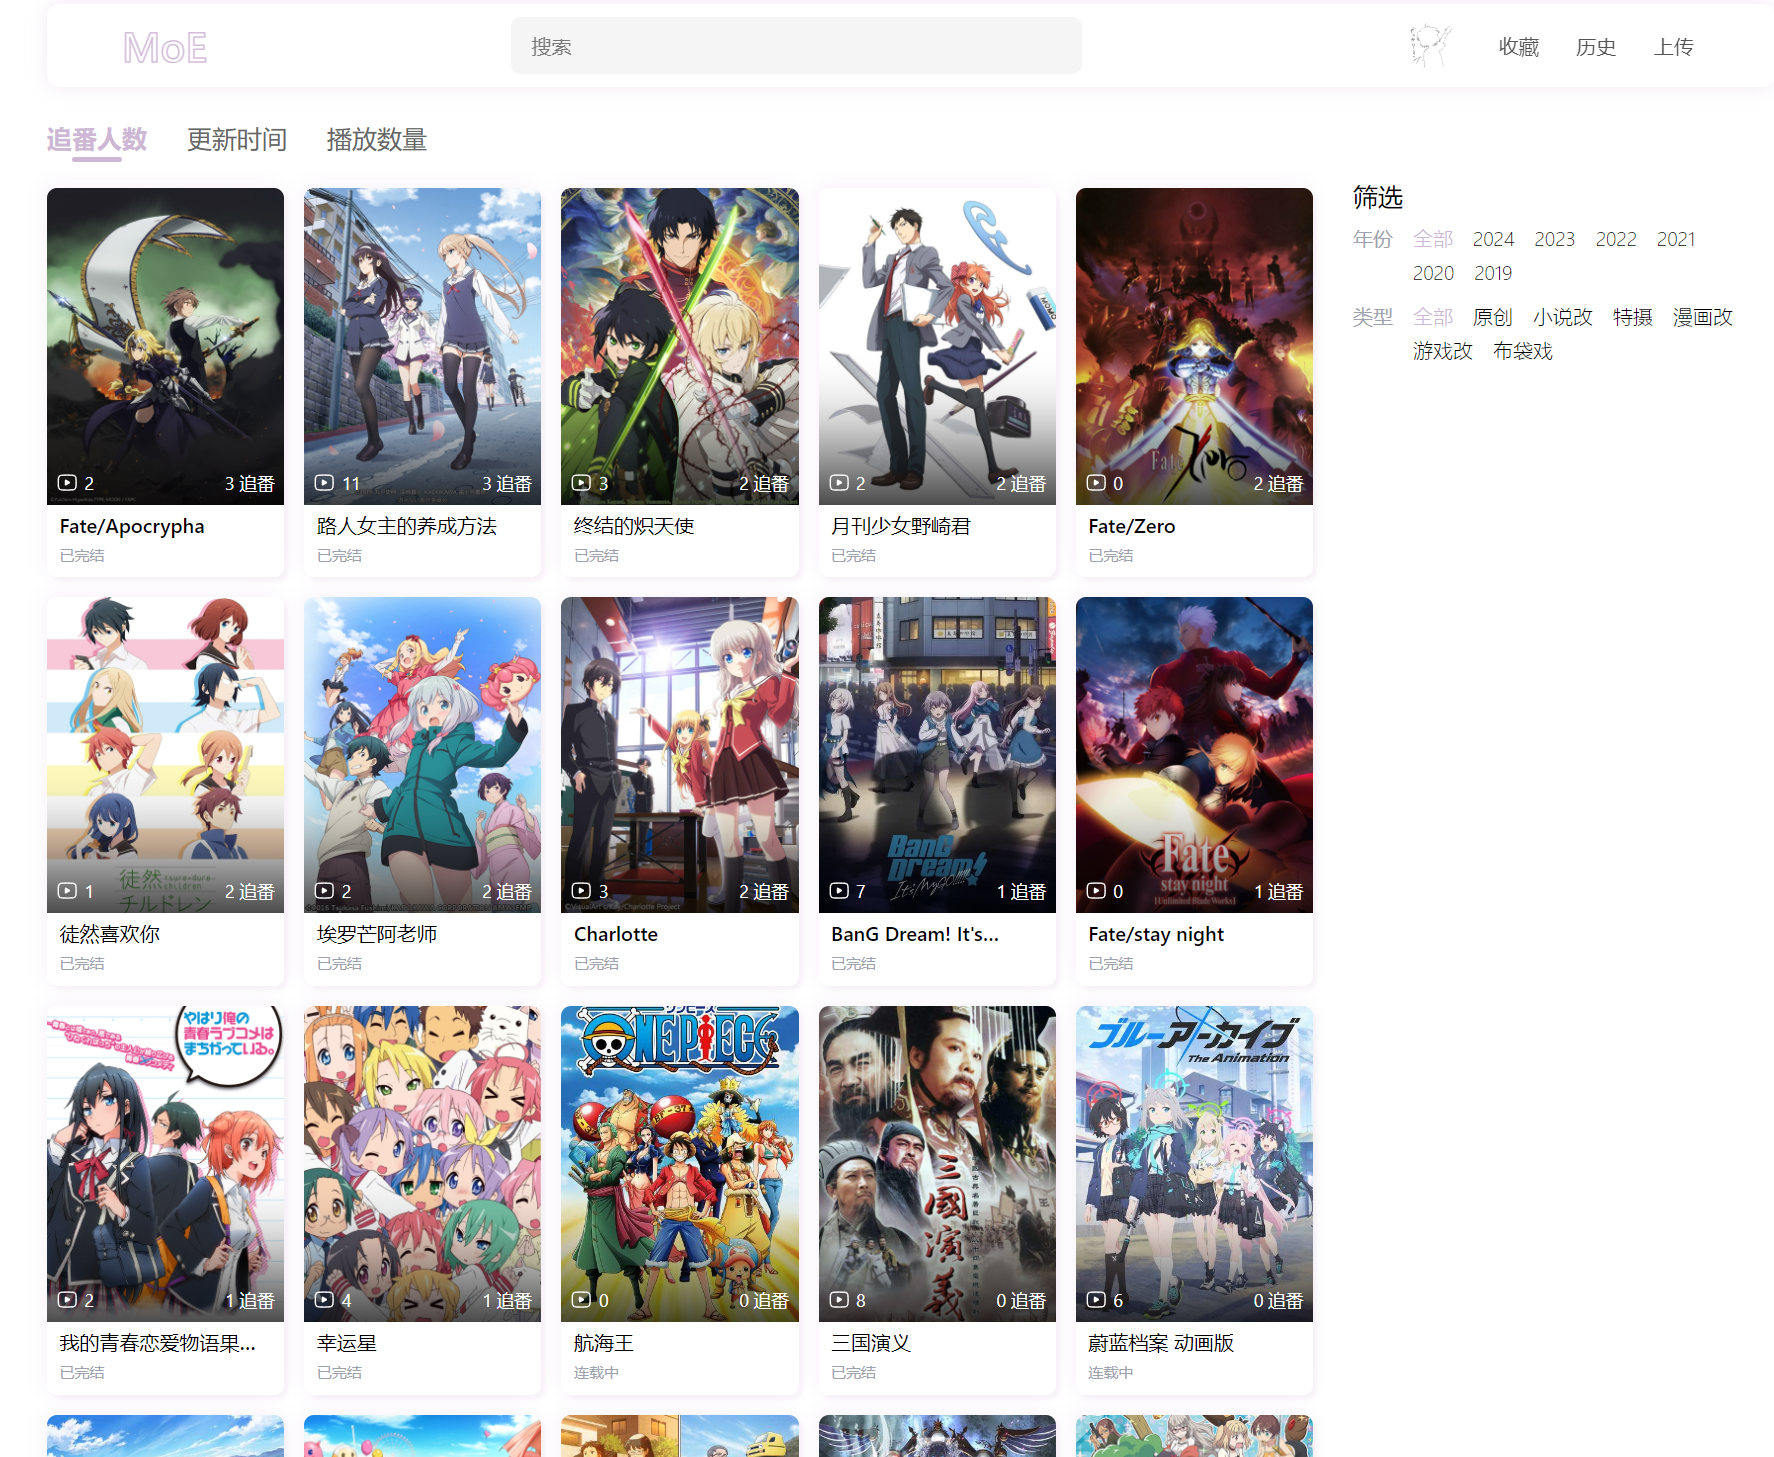Select 全部 in the 年份 filter
1774x1457 pixels.
[x=1433, y=239]
